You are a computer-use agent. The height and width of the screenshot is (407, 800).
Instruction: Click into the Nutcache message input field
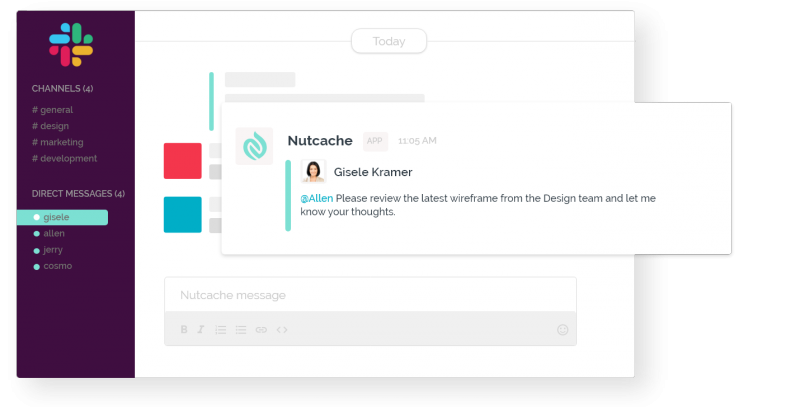point(370,295)
